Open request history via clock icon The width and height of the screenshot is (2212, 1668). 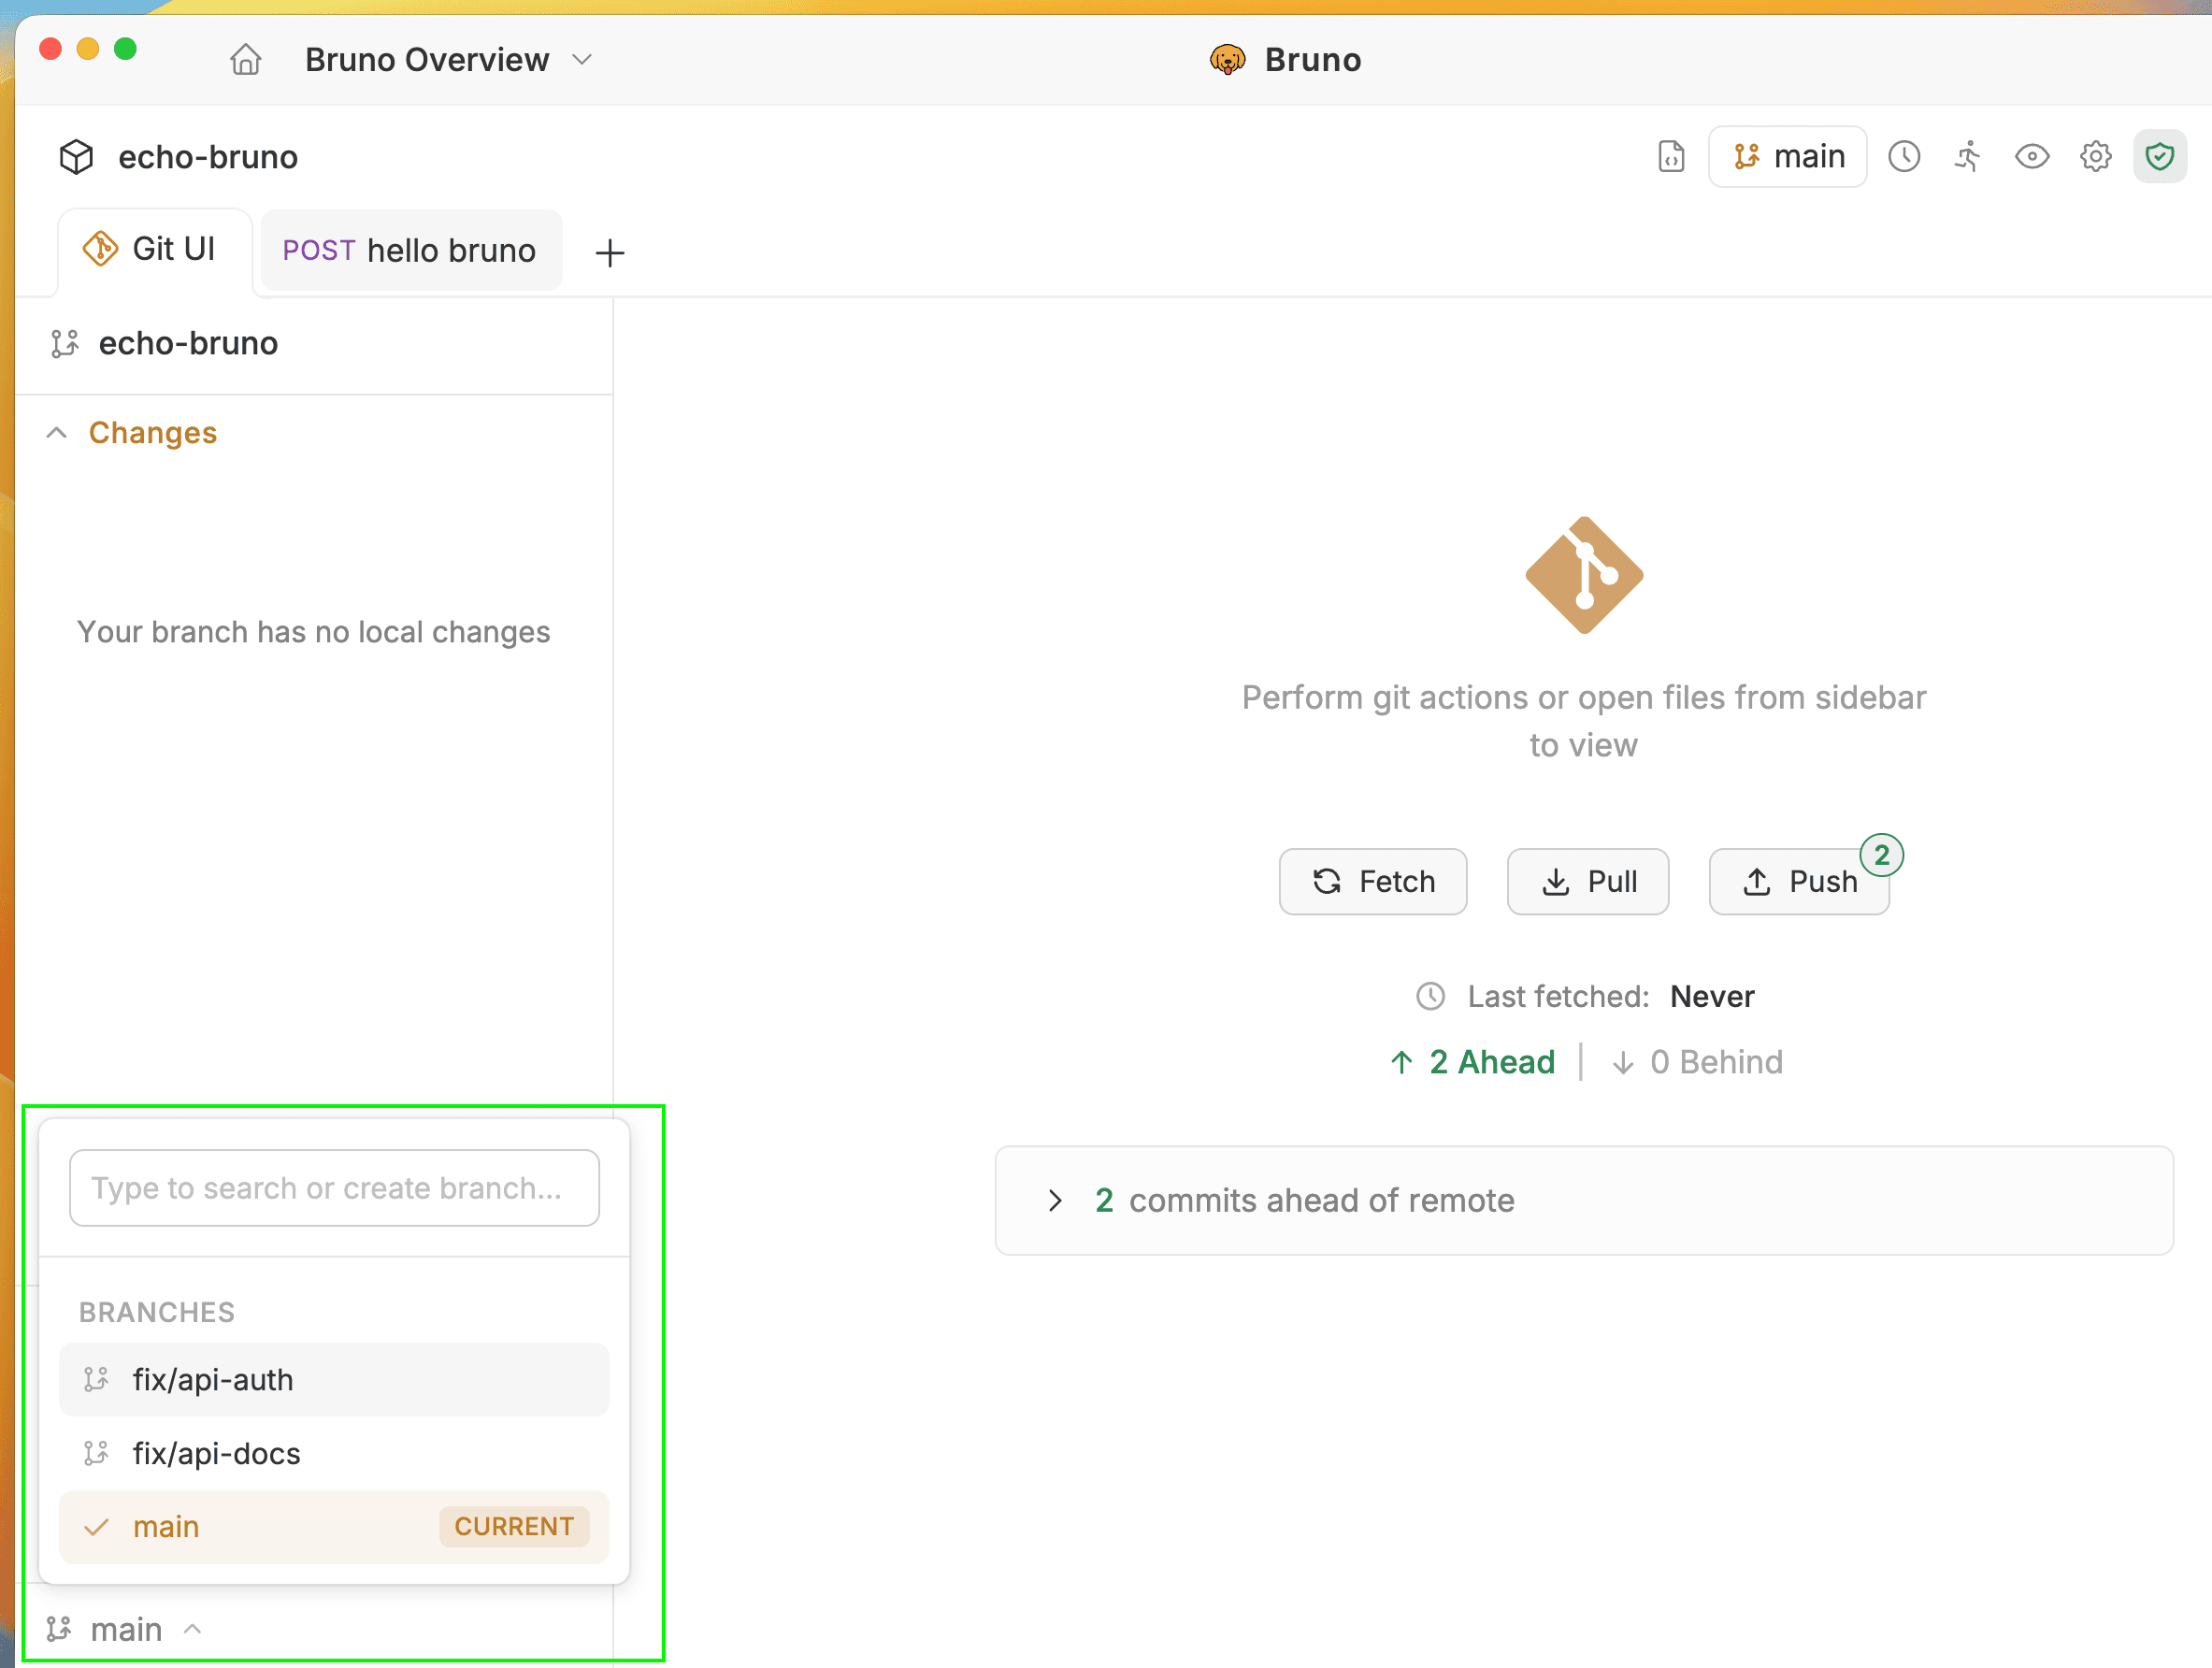pos(1904,156)
